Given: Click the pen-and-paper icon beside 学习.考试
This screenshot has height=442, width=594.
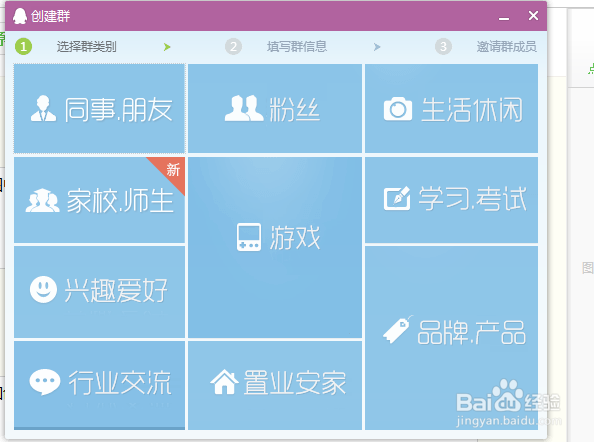Looking at the screenshot, I should pos(397,198).
